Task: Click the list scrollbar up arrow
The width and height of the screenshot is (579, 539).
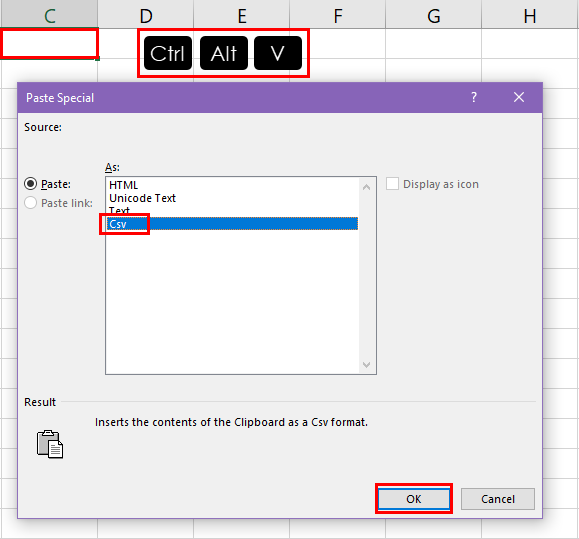Action: coord(366,187)
